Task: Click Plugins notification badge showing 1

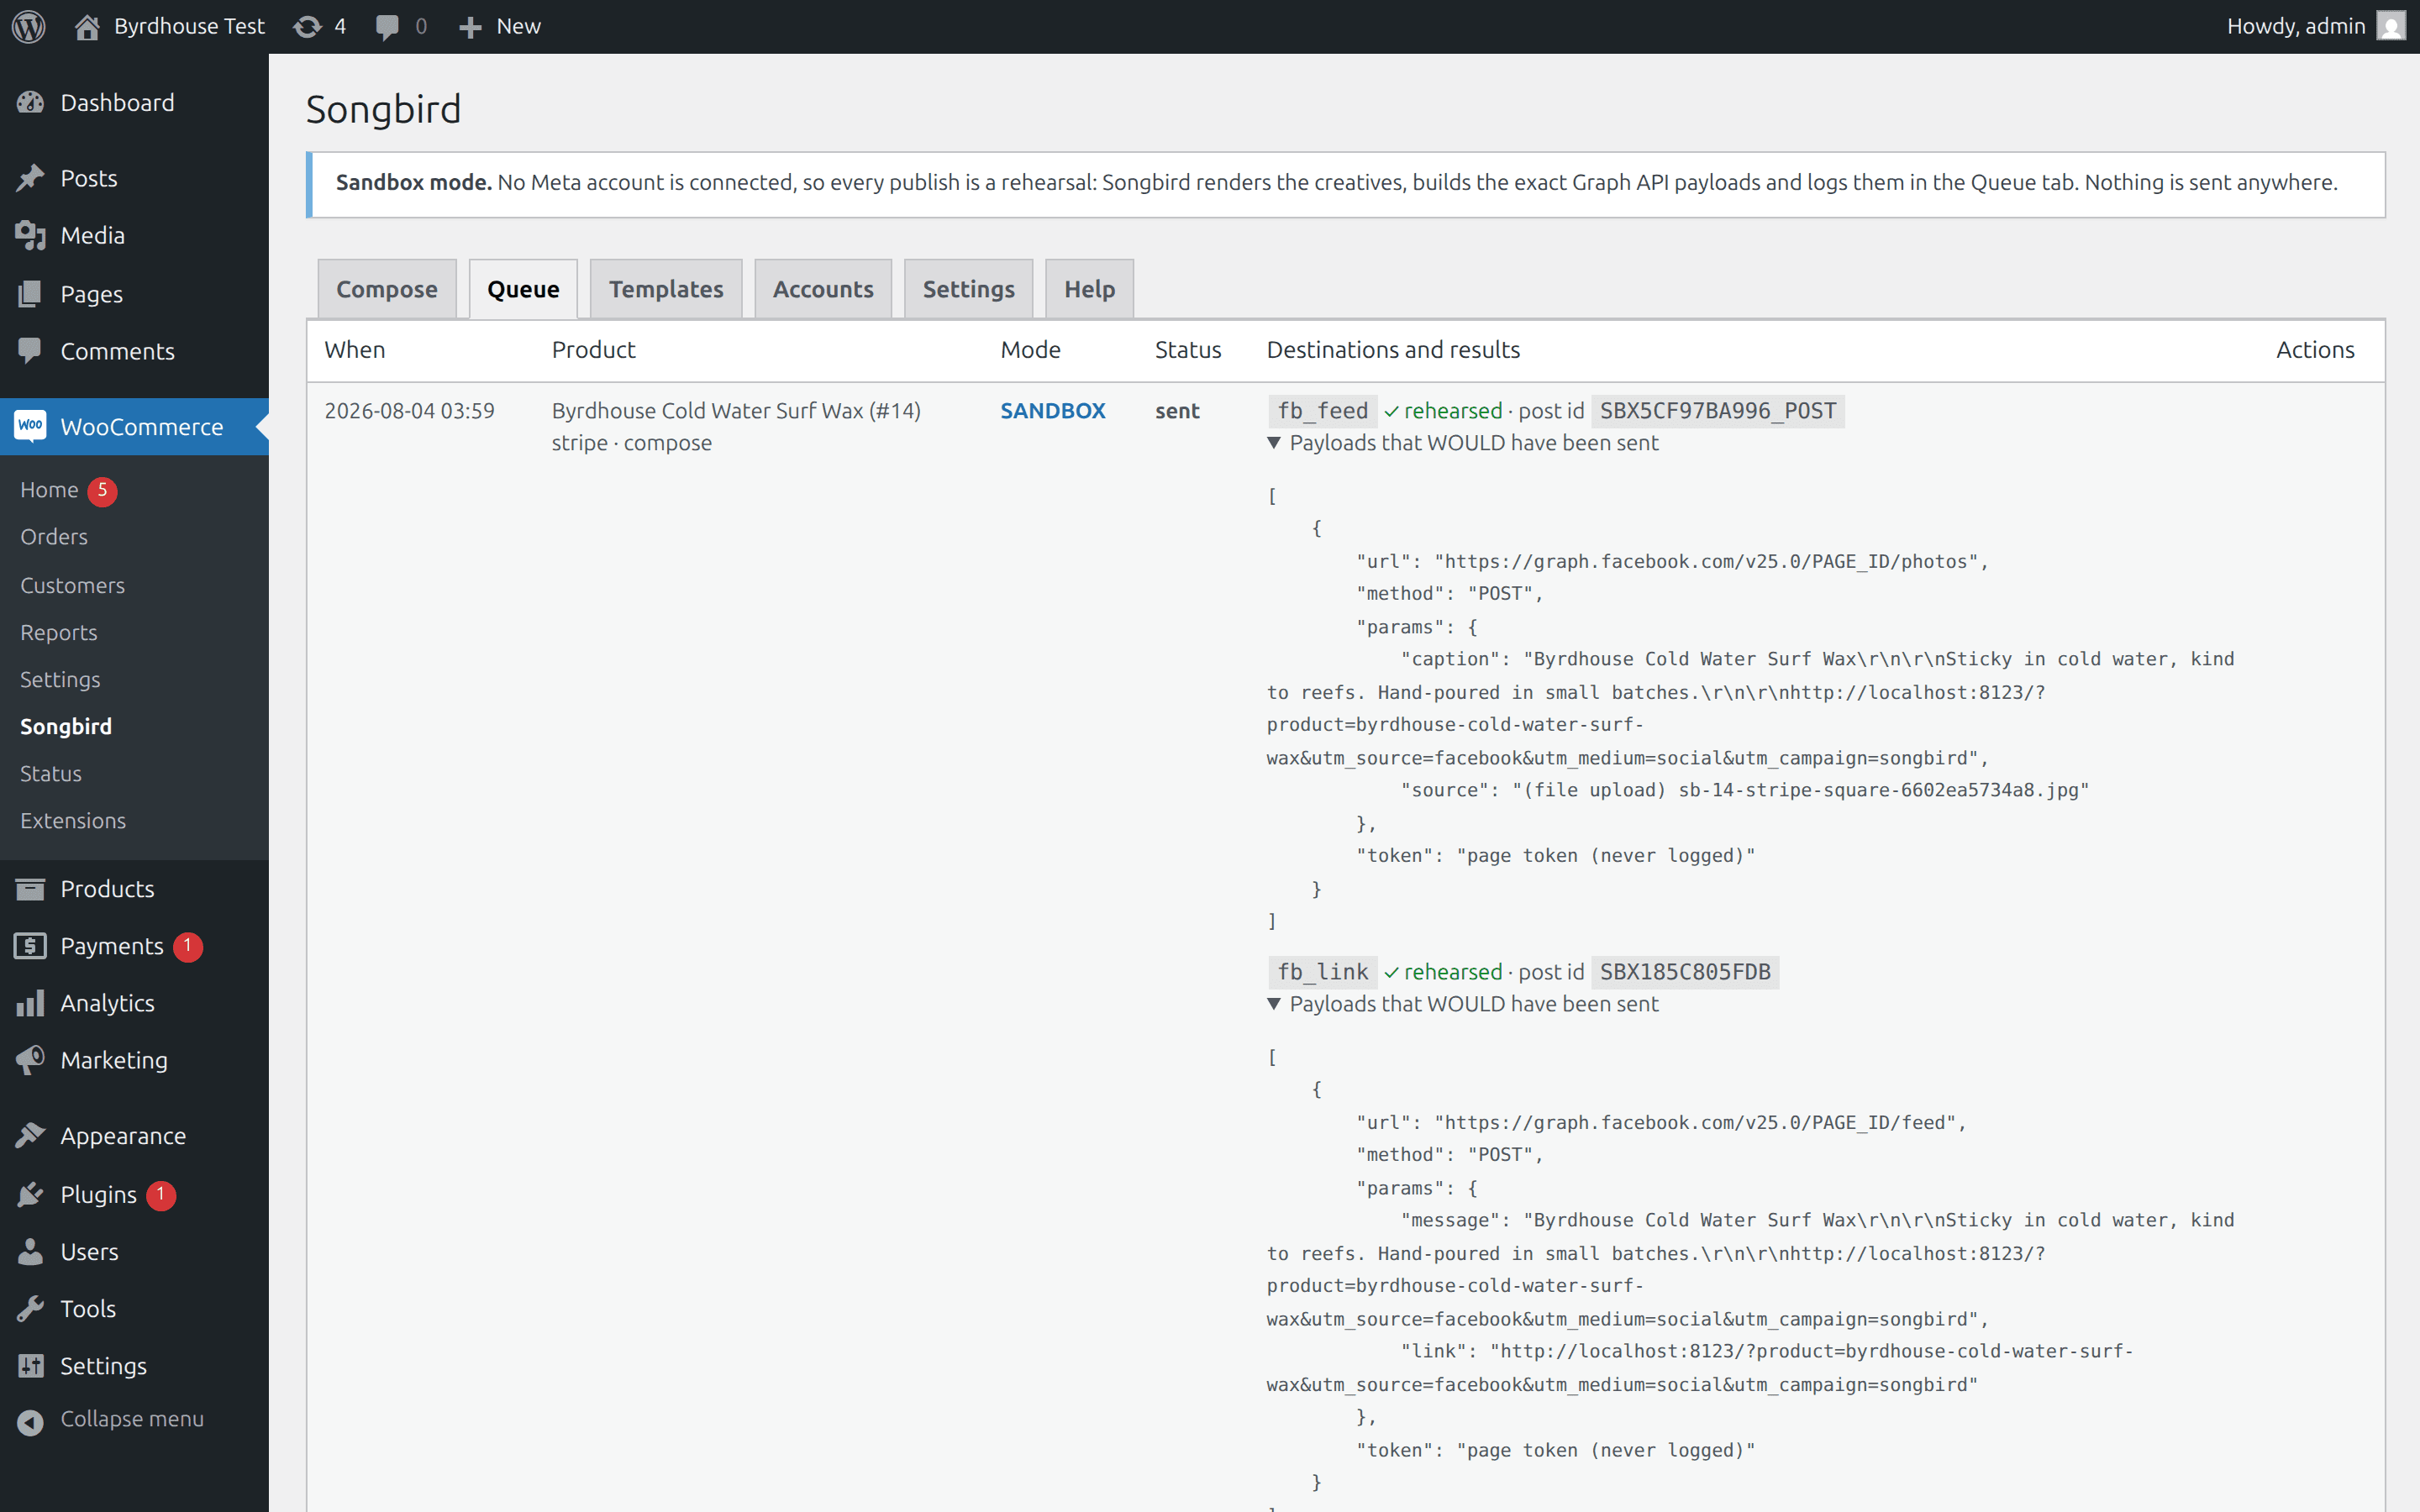Action: pos(161,1195)
